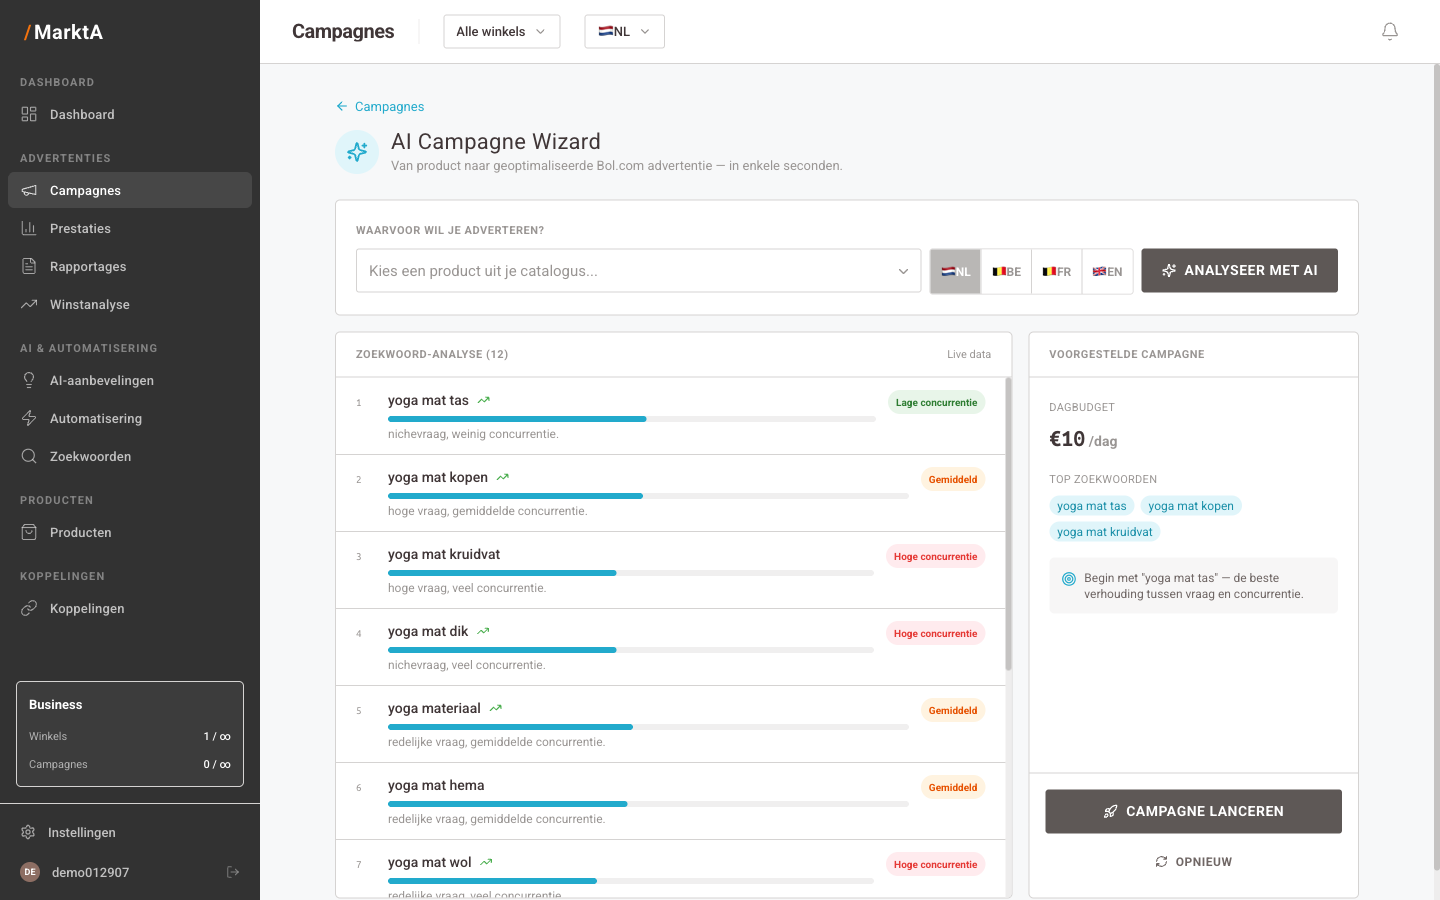The image size is (1440, 900).
Task: Click the MarktA logo
Action: click(x=64, y=32)
